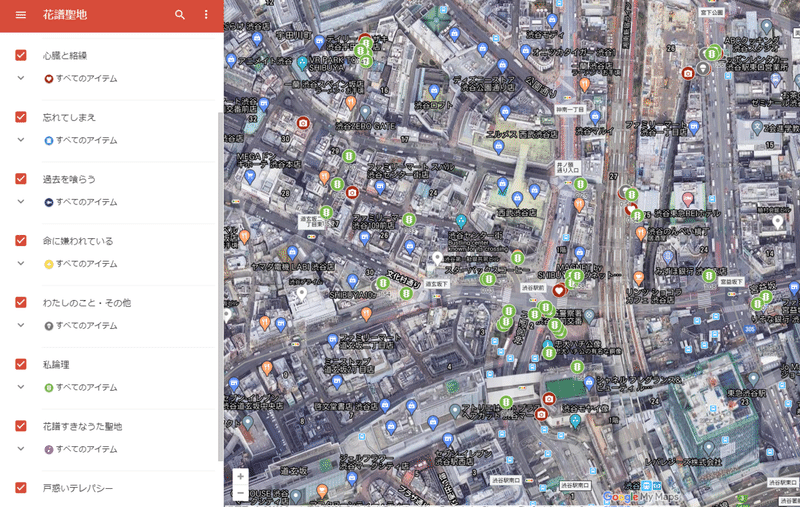800x507 pixels.
Task: Uncheck the 私論理 layer checkbox
Action: [x=20, y=364]
